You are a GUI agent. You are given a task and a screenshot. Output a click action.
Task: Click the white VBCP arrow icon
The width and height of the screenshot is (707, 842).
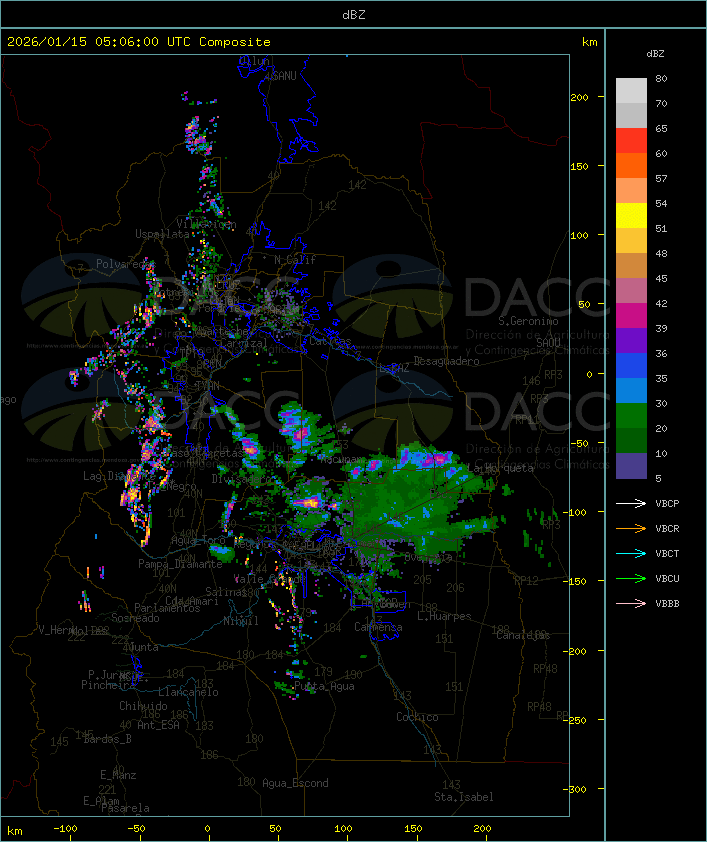click(631, 503)
